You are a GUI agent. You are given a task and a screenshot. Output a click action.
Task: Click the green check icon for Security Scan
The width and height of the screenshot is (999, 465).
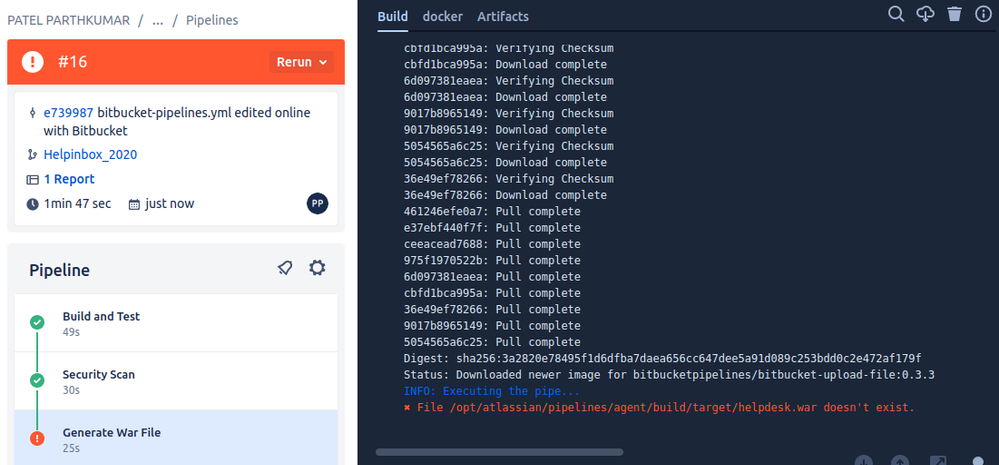(x=37, y=380)
